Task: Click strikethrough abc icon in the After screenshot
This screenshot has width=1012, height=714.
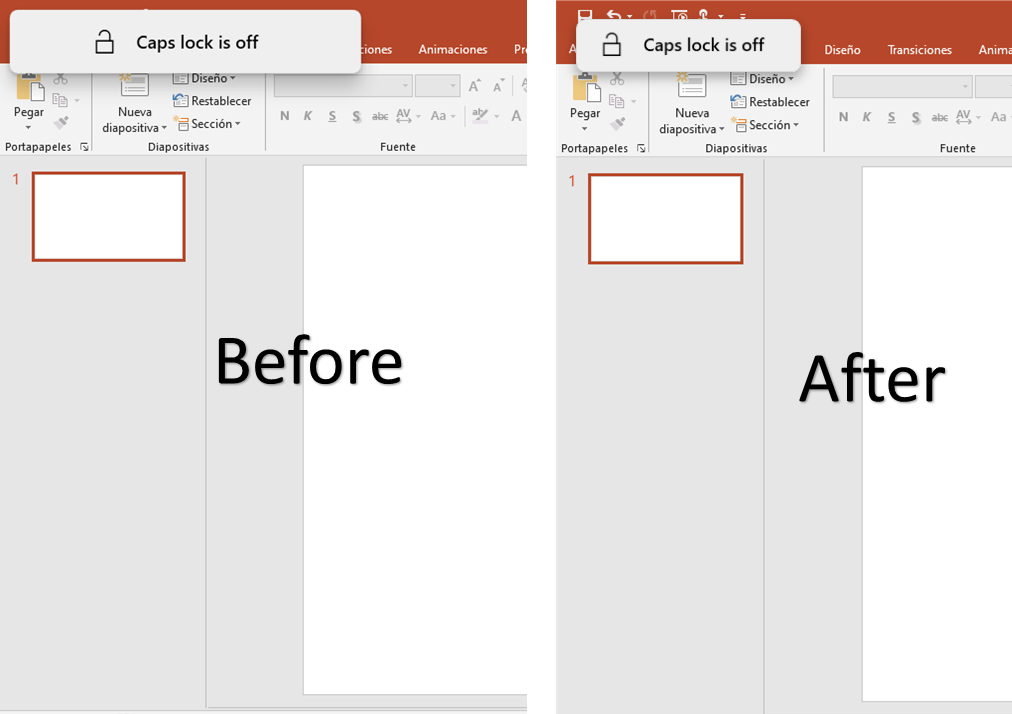Action: (940, 117)
